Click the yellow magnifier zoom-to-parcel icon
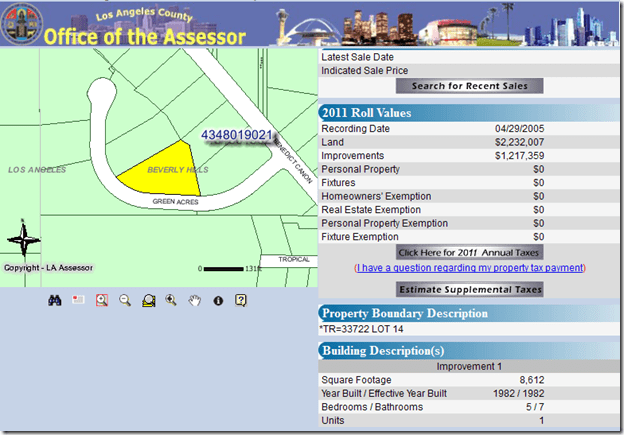 coord(148,300)
